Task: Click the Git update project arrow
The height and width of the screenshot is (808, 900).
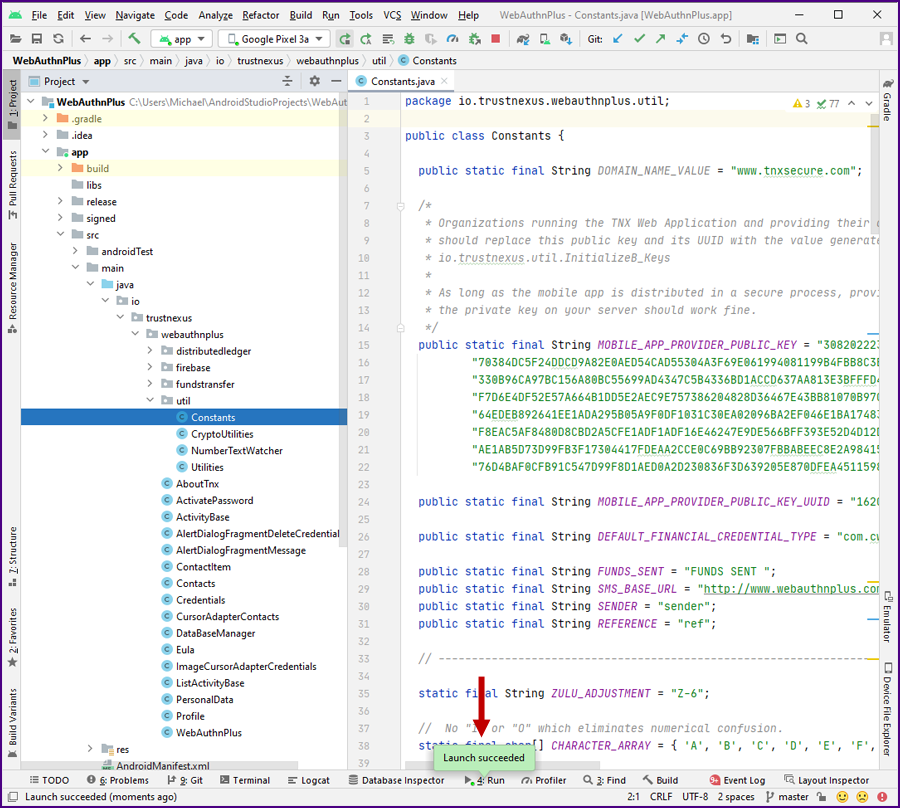Action: 616,39
